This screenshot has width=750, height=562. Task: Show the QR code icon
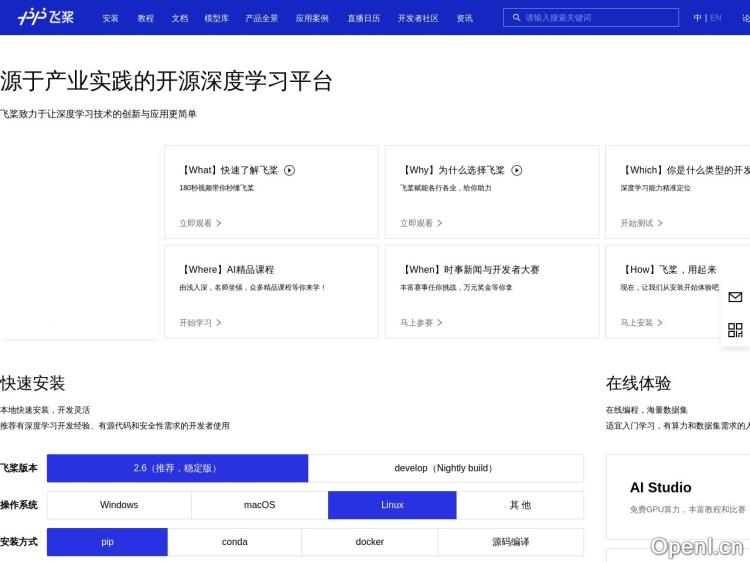point(735,330)
